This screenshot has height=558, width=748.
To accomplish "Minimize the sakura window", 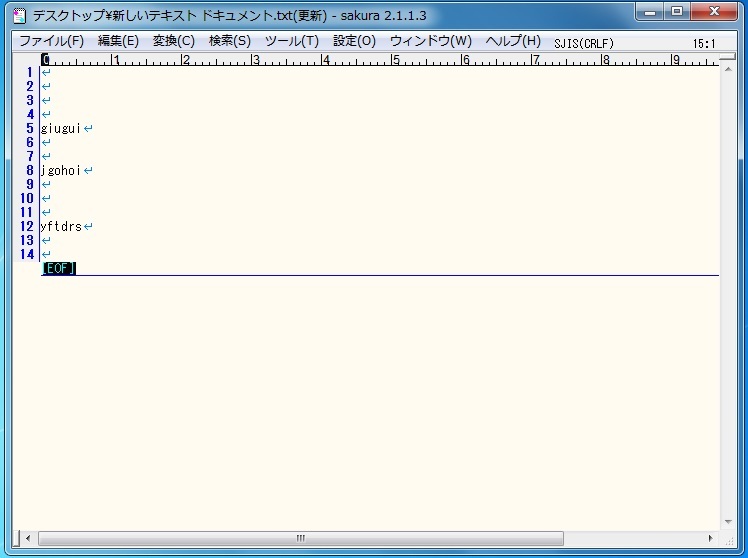I will pos(650,12).
